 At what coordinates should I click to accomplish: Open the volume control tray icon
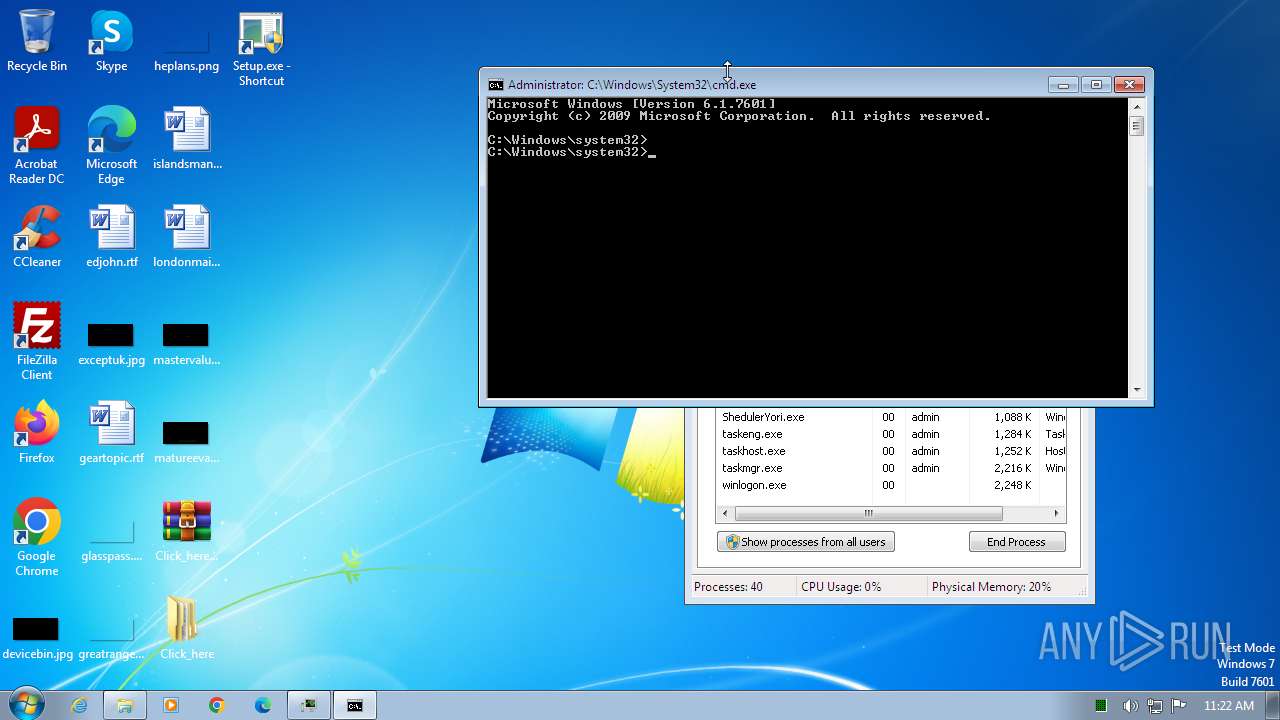coord(1130,705)
